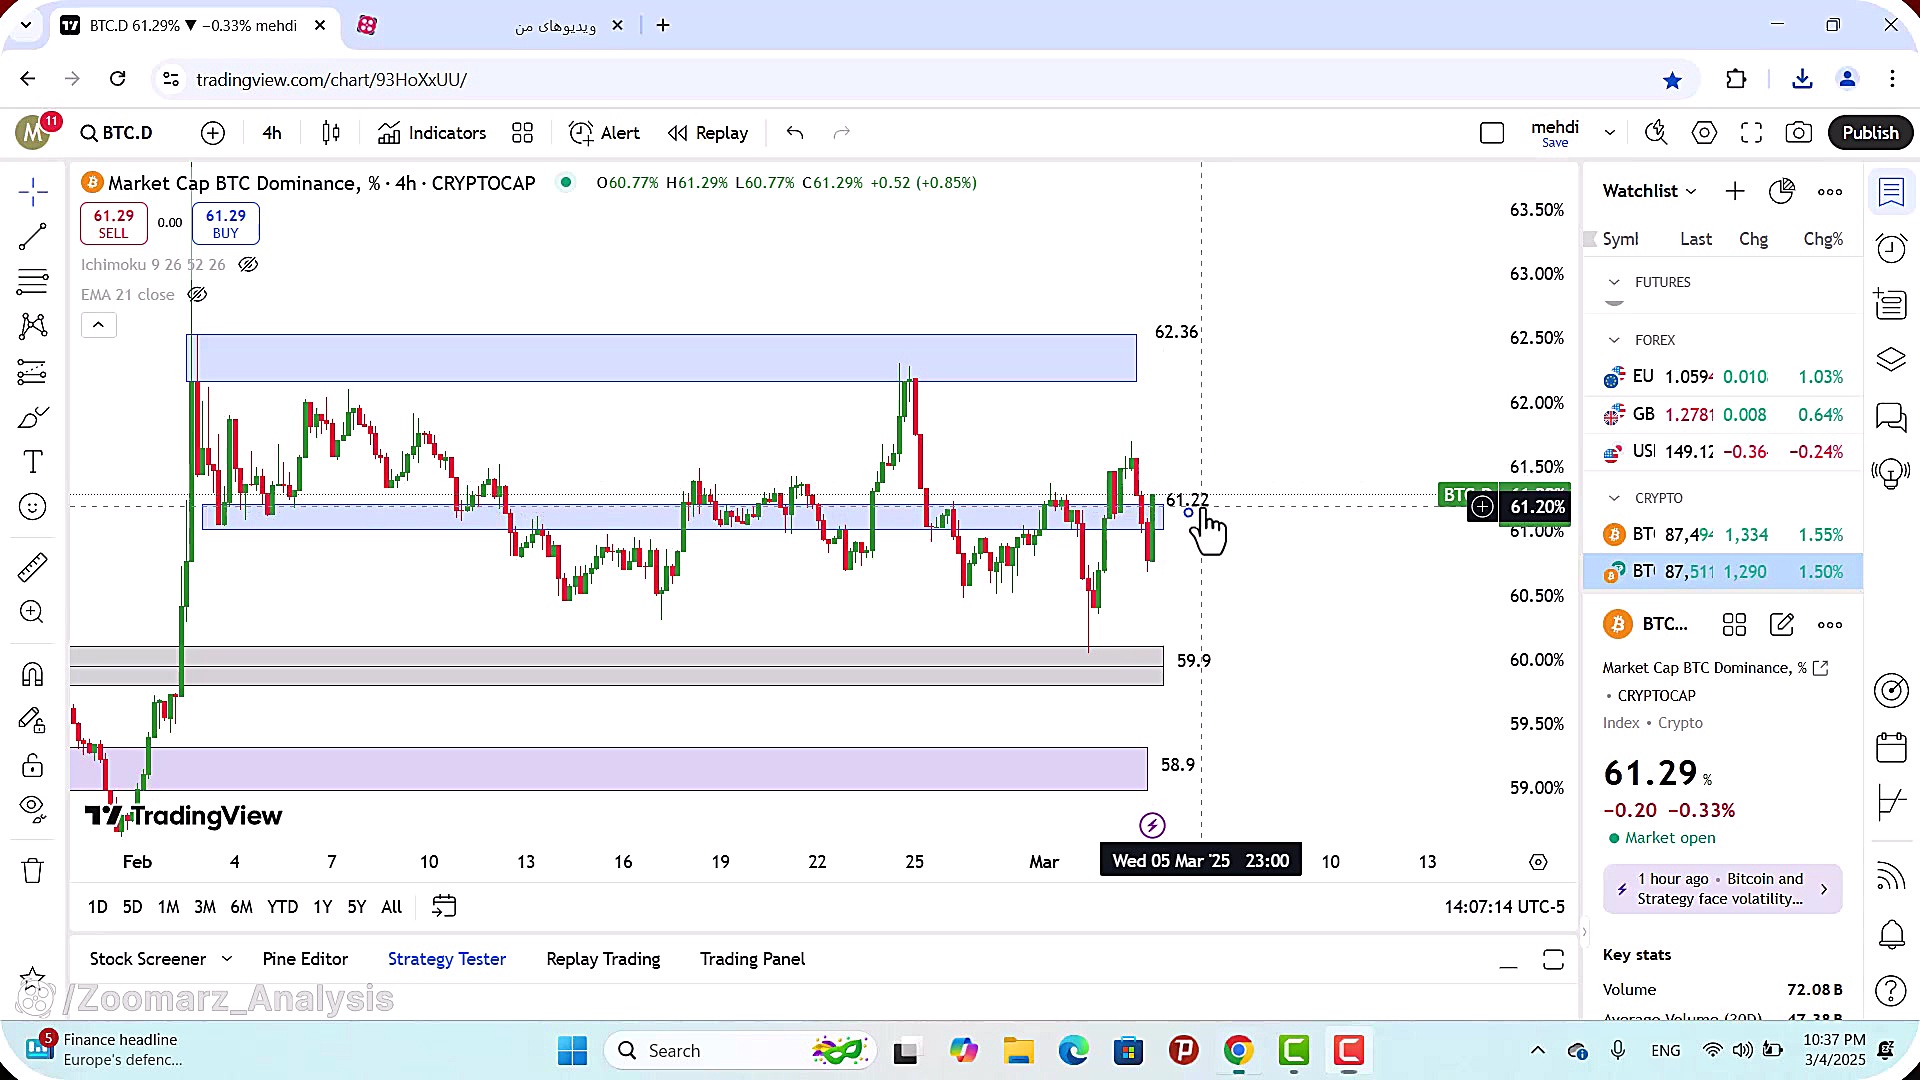This screenshot has width=1920, height=1080.
Task: Create a new Alert
Action: (x=604, y=133)
